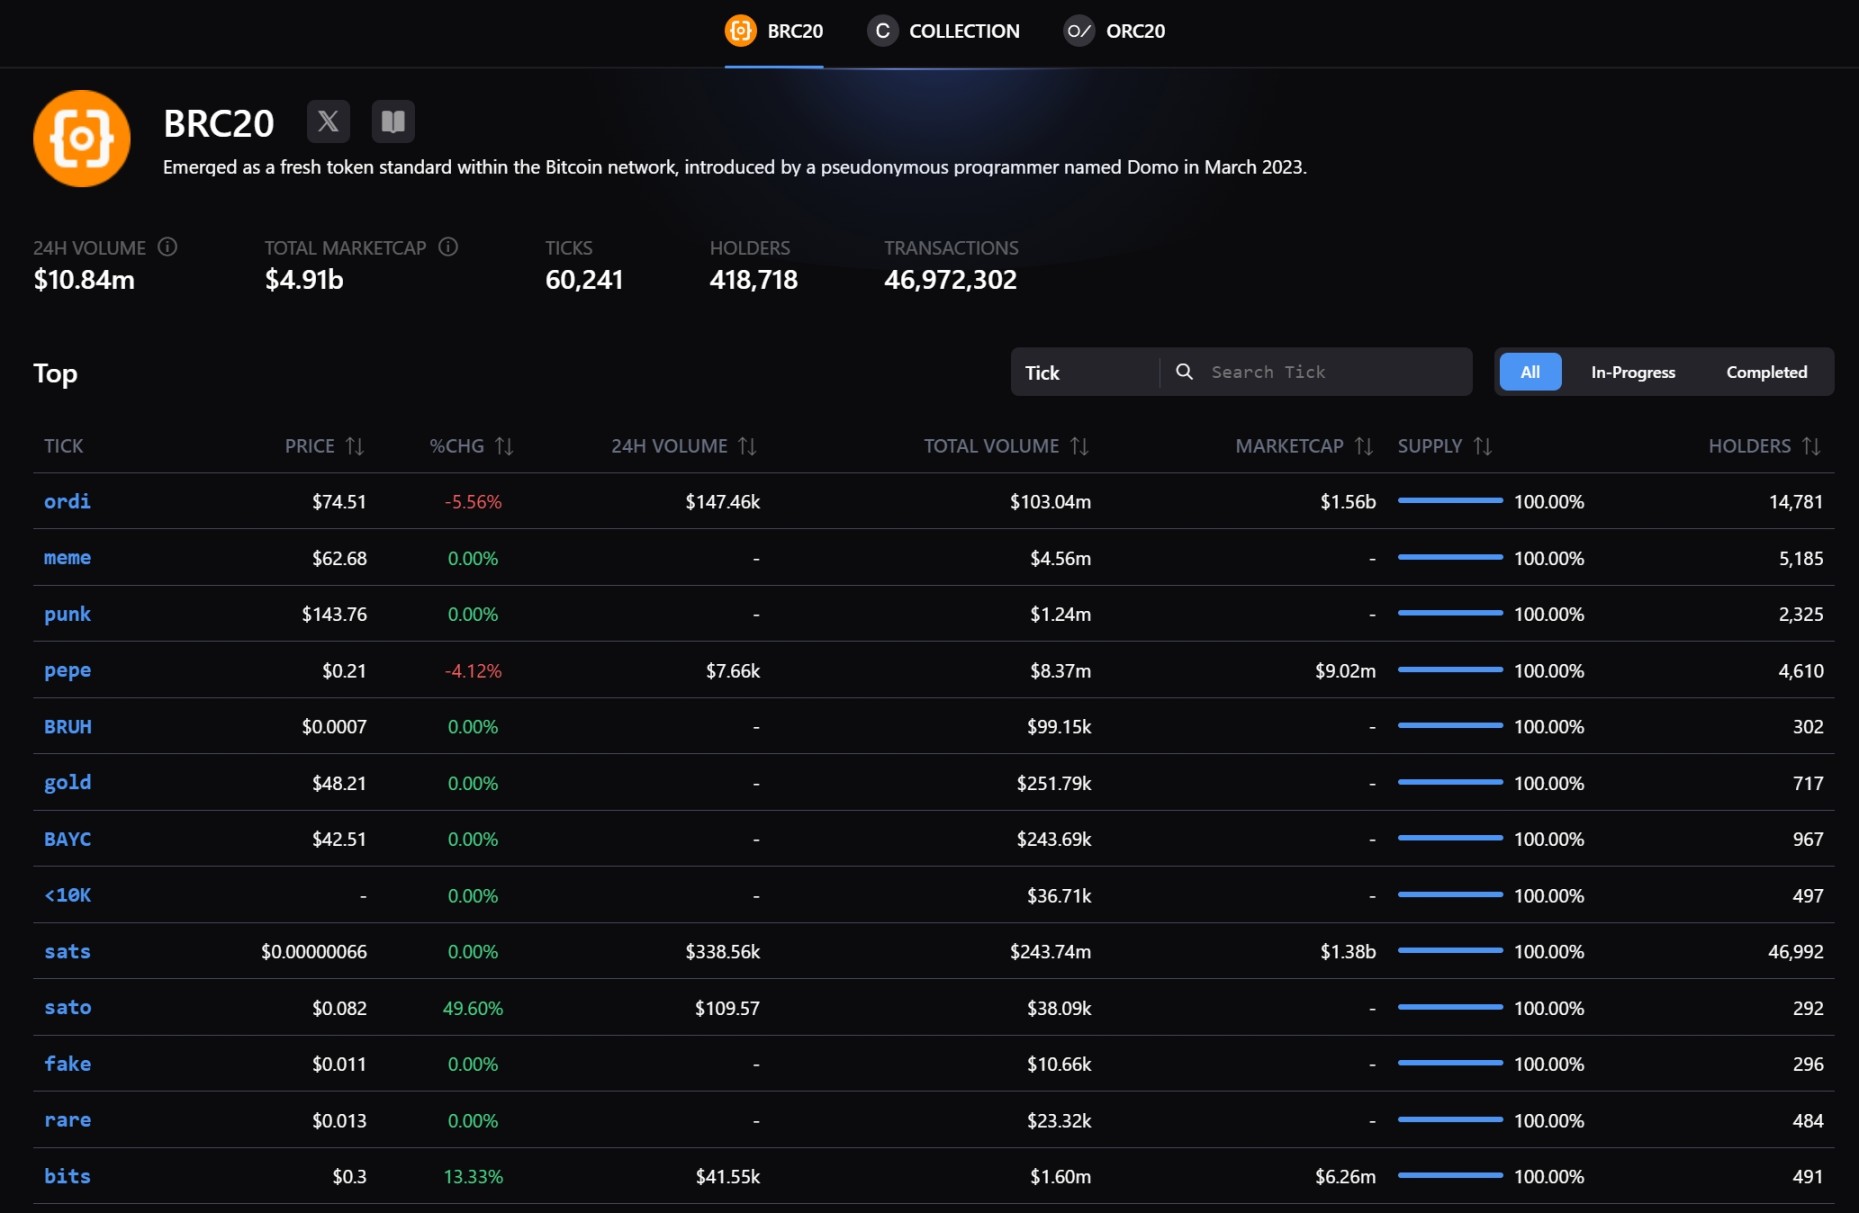The width and height of the screenshot is (1859, 1213).
Task: Sort by Supply arrows
Action: click(1482, 446)
